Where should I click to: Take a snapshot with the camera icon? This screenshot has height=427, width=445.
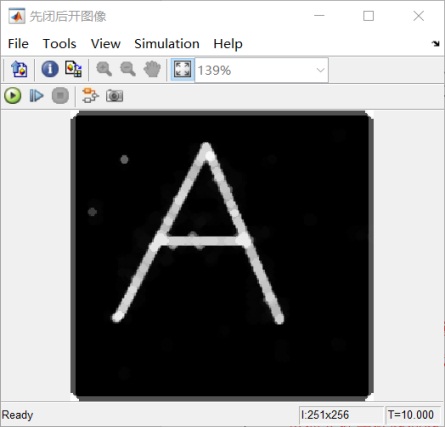pyautogui.click(x=114, y=96)
